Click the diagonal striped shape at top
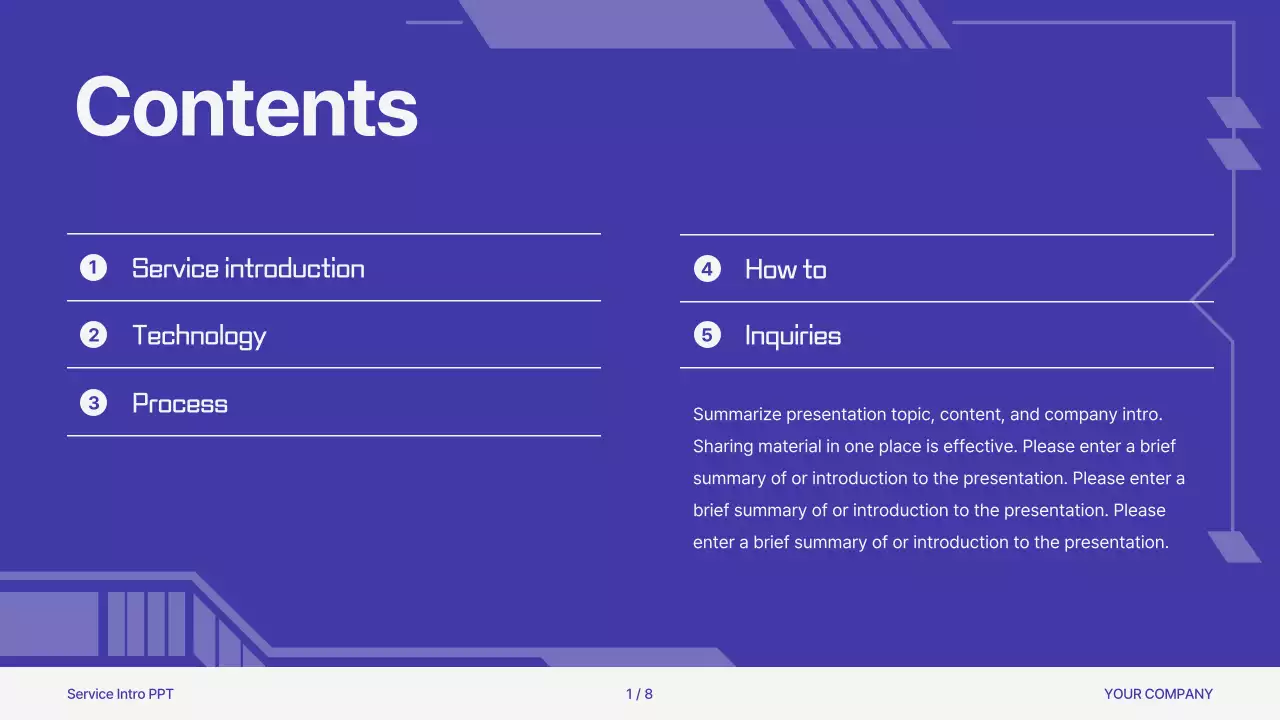Image resolution: width=1280 pixels, height=720 pixels. tap(864, 24)
